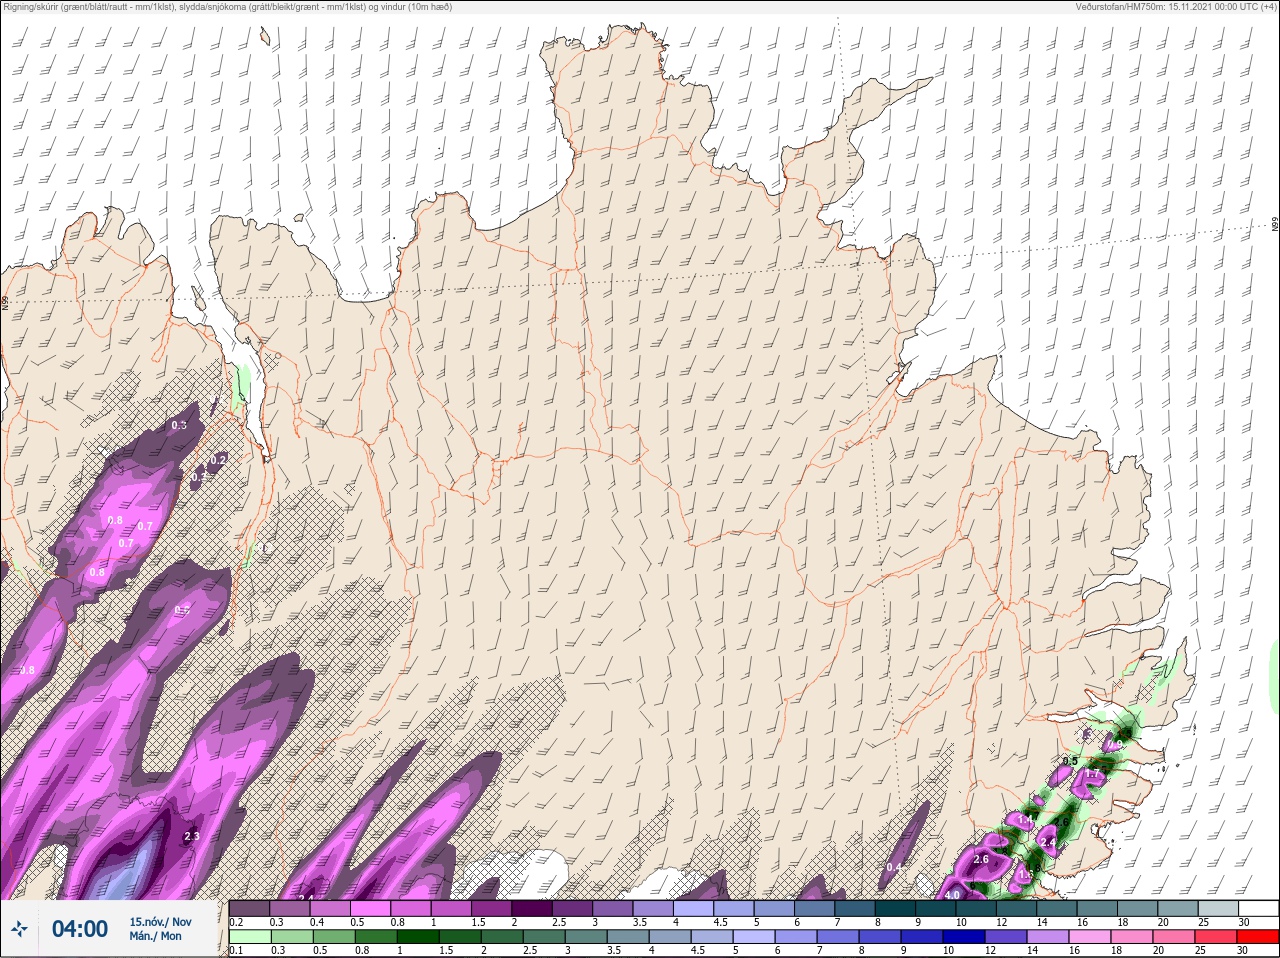Click the N99 label on the left edge
The width and height of the screenshot is (1280, 958).
[x=5, y=301]
